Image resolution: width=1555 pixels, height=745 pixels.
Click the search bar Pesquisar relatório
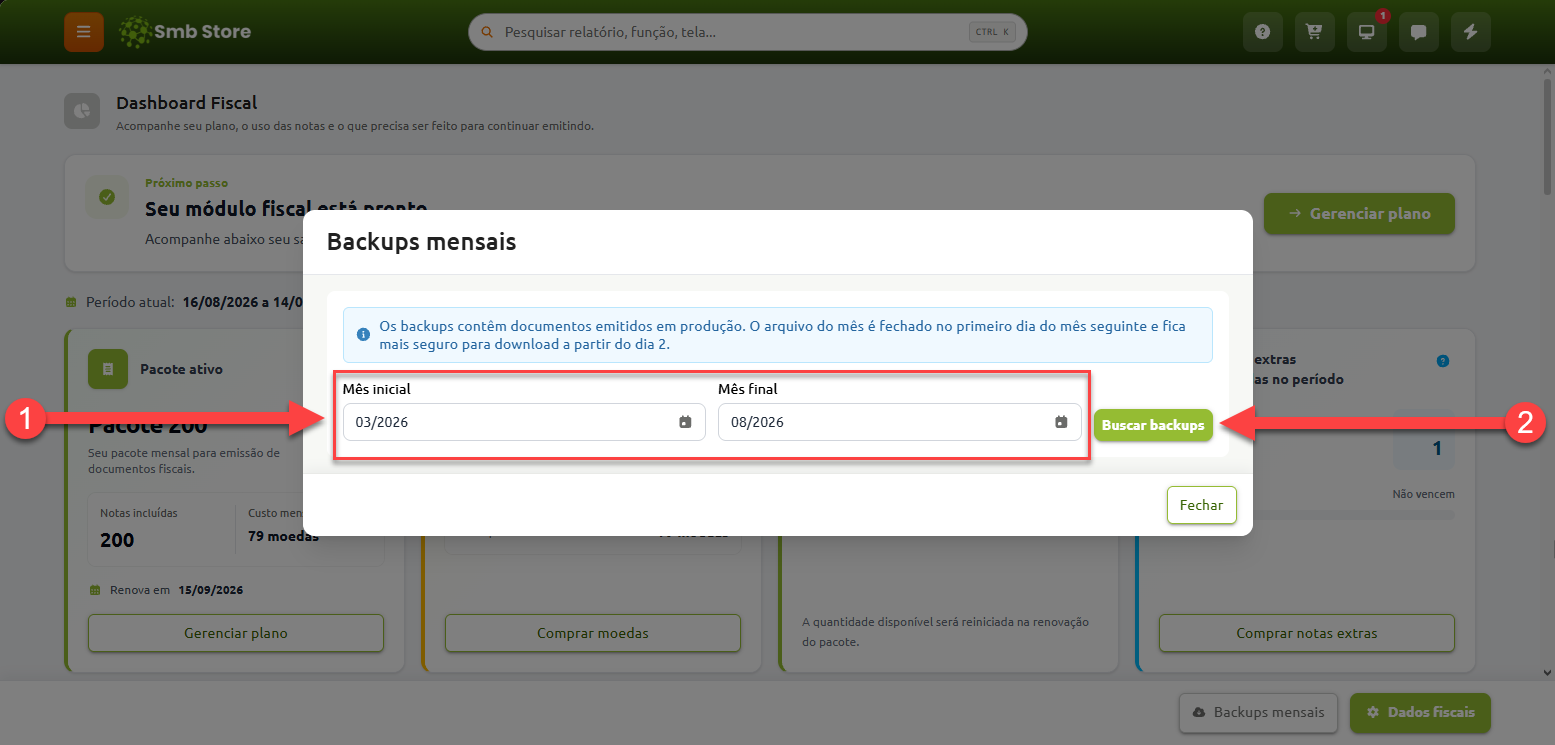point(747,32)
